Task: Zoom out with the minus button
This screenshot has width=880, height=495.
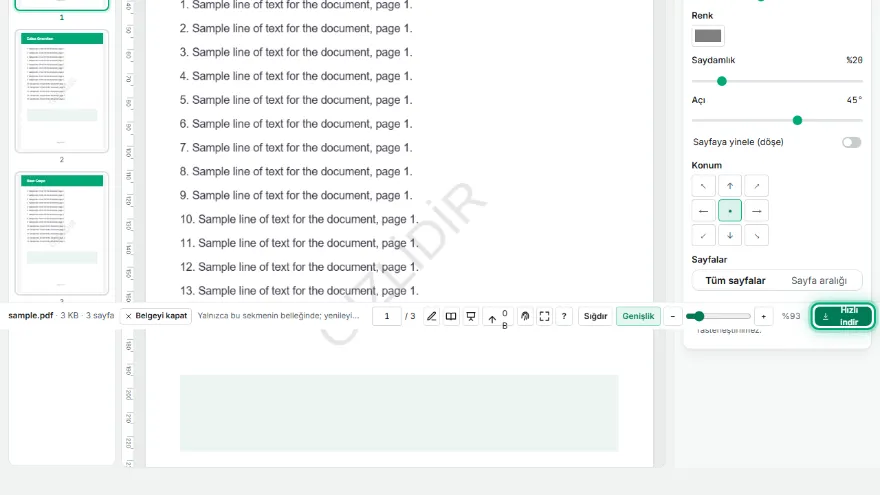Action: (x=672, y=316)
